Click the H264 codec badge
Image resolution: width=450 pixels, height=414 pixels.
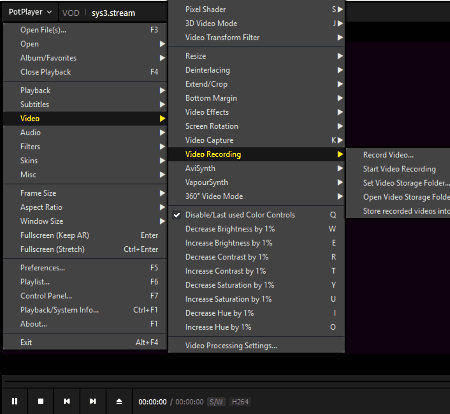[240, 402]
